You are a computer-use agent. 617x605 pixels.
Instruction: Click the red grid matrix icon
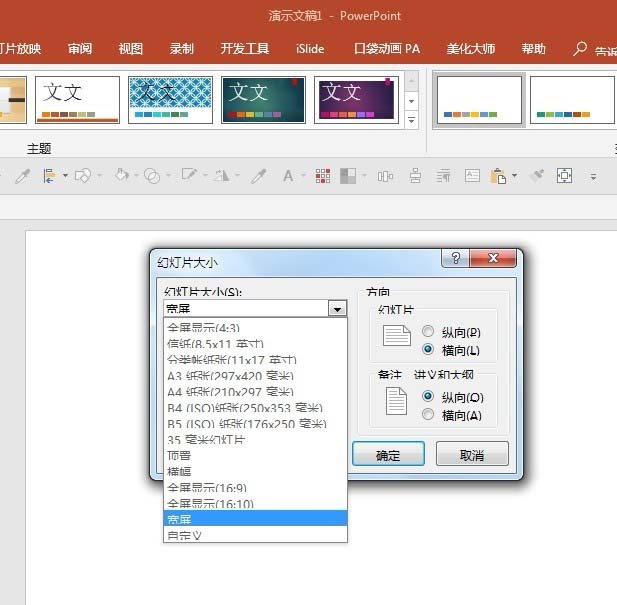[323, 176]
